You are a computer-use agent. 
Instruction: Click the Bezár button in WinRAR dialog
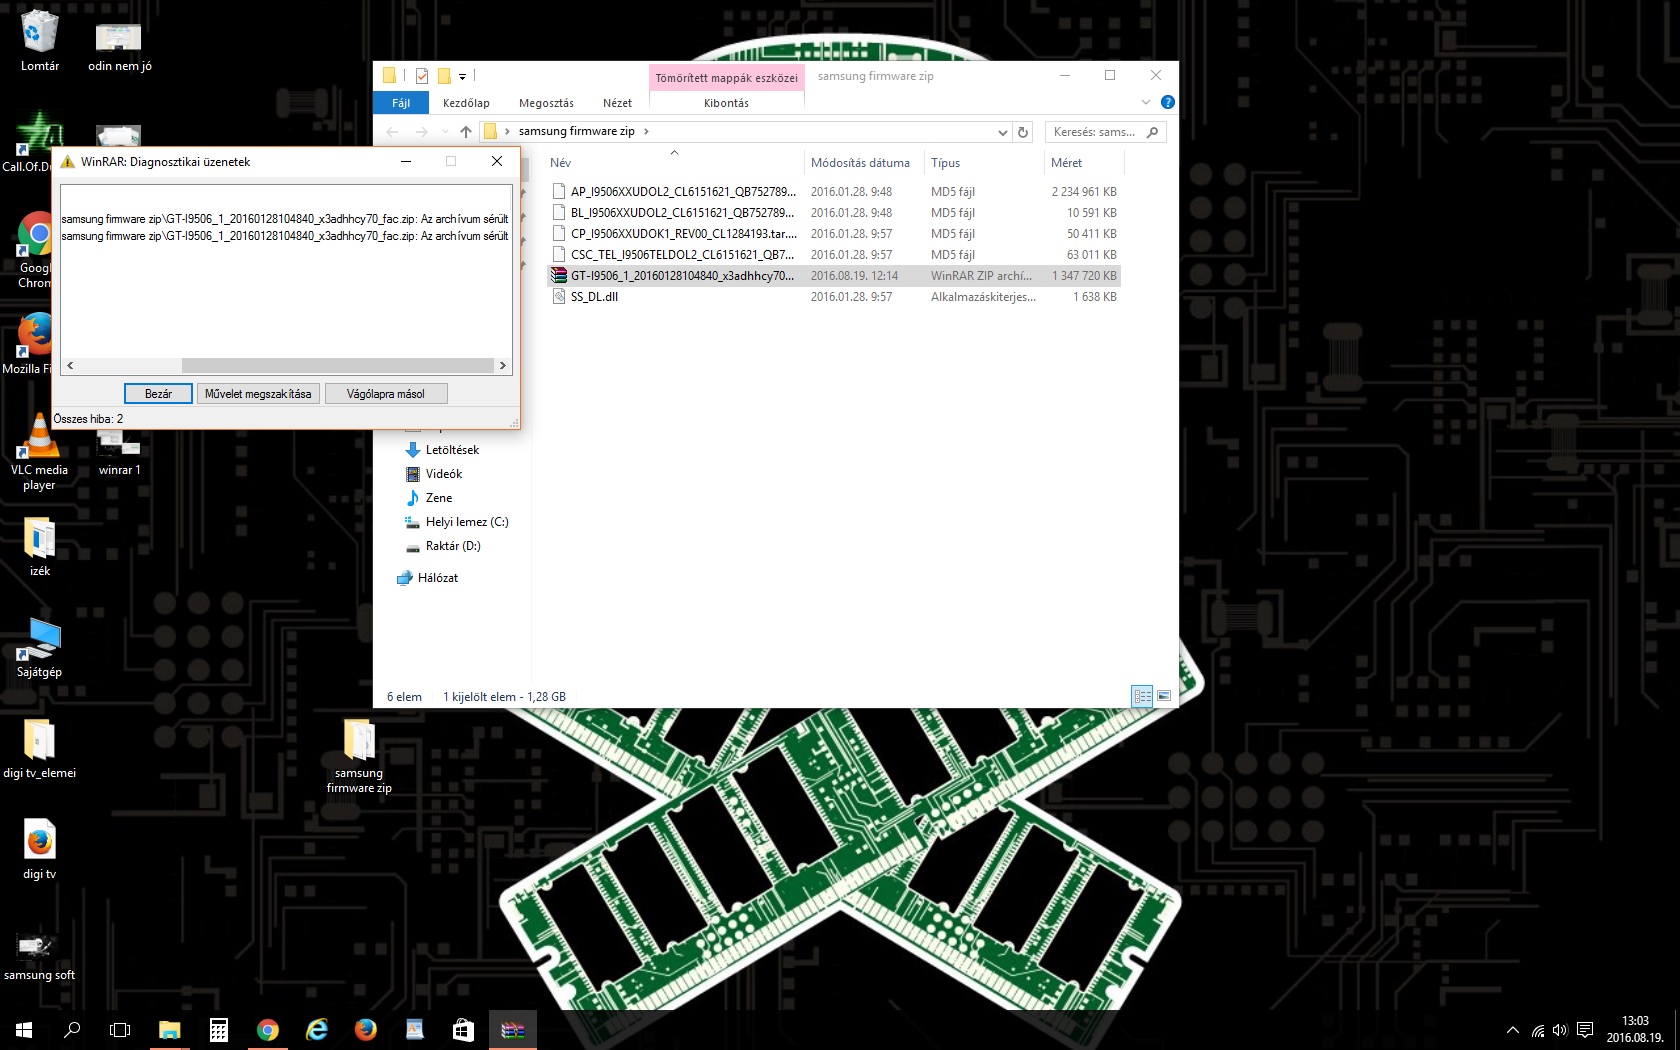click(158, 394)
